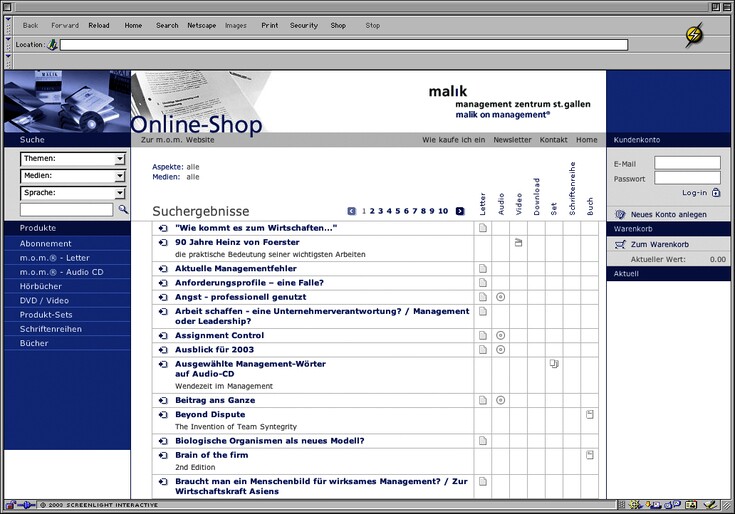Collapse the navigation toolbar via its handle

(x=8, y=26)
